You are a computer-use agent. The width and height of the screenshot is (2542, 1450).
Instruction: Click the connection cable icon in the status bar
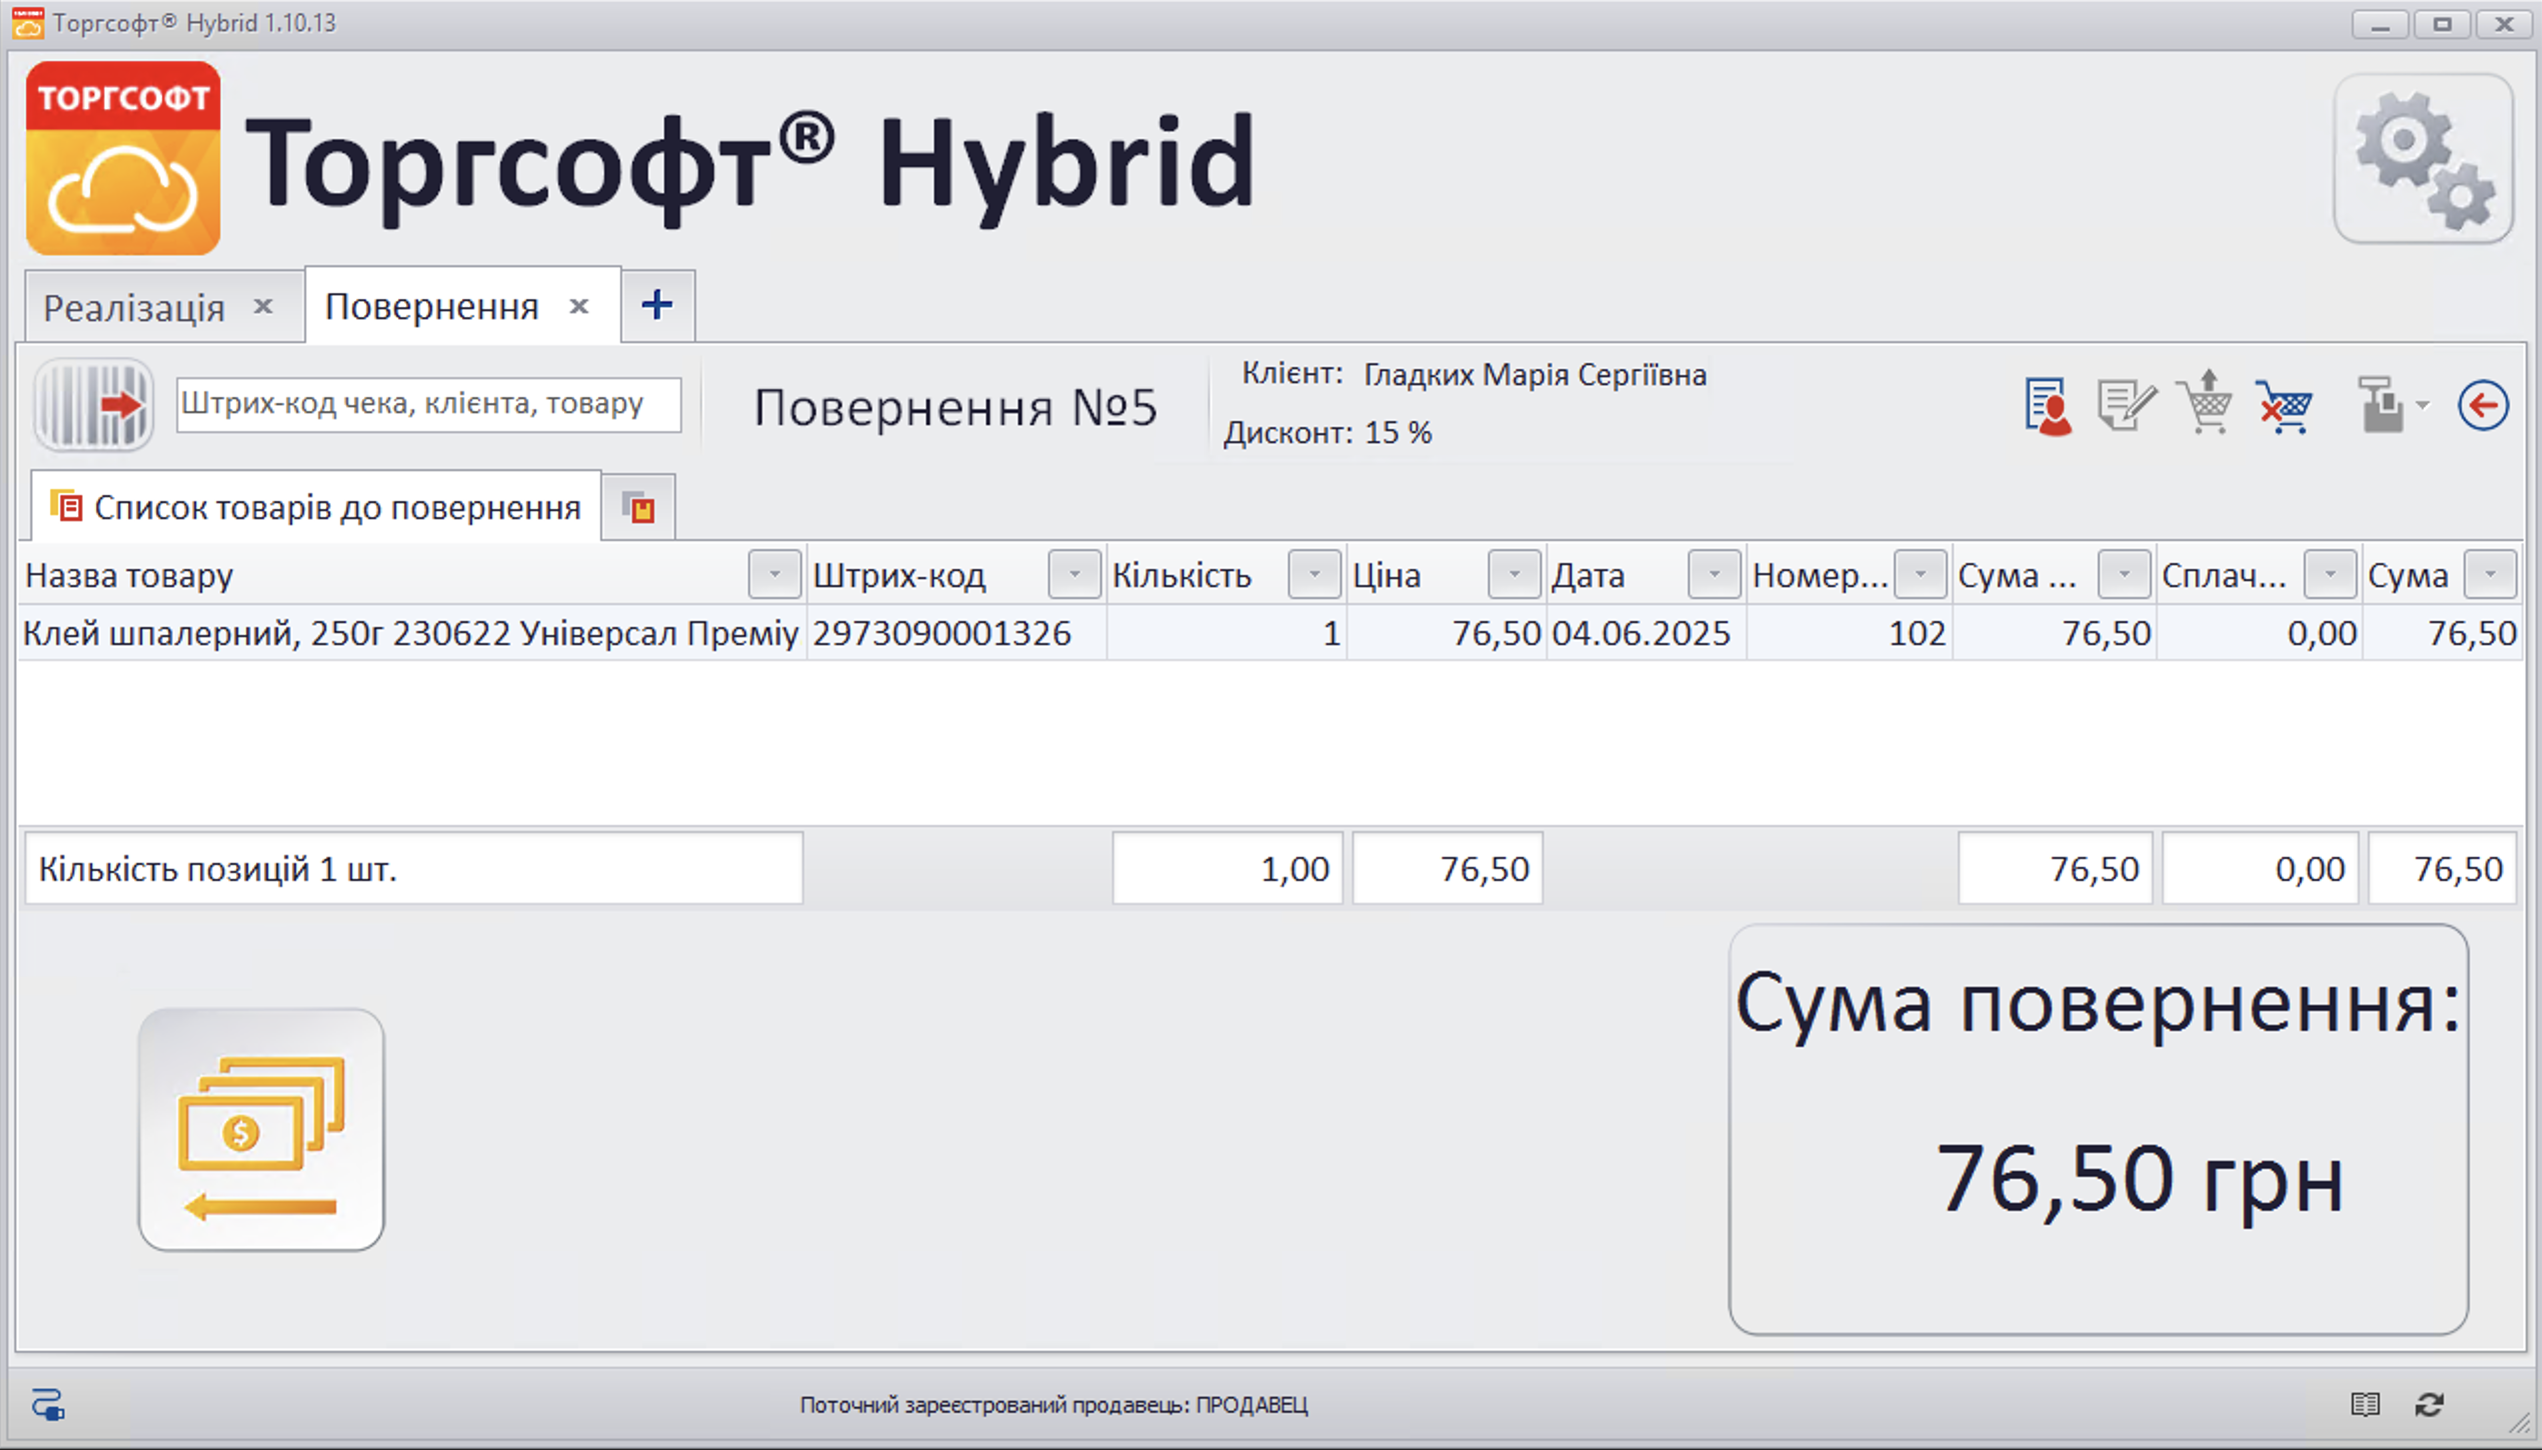47,1404
